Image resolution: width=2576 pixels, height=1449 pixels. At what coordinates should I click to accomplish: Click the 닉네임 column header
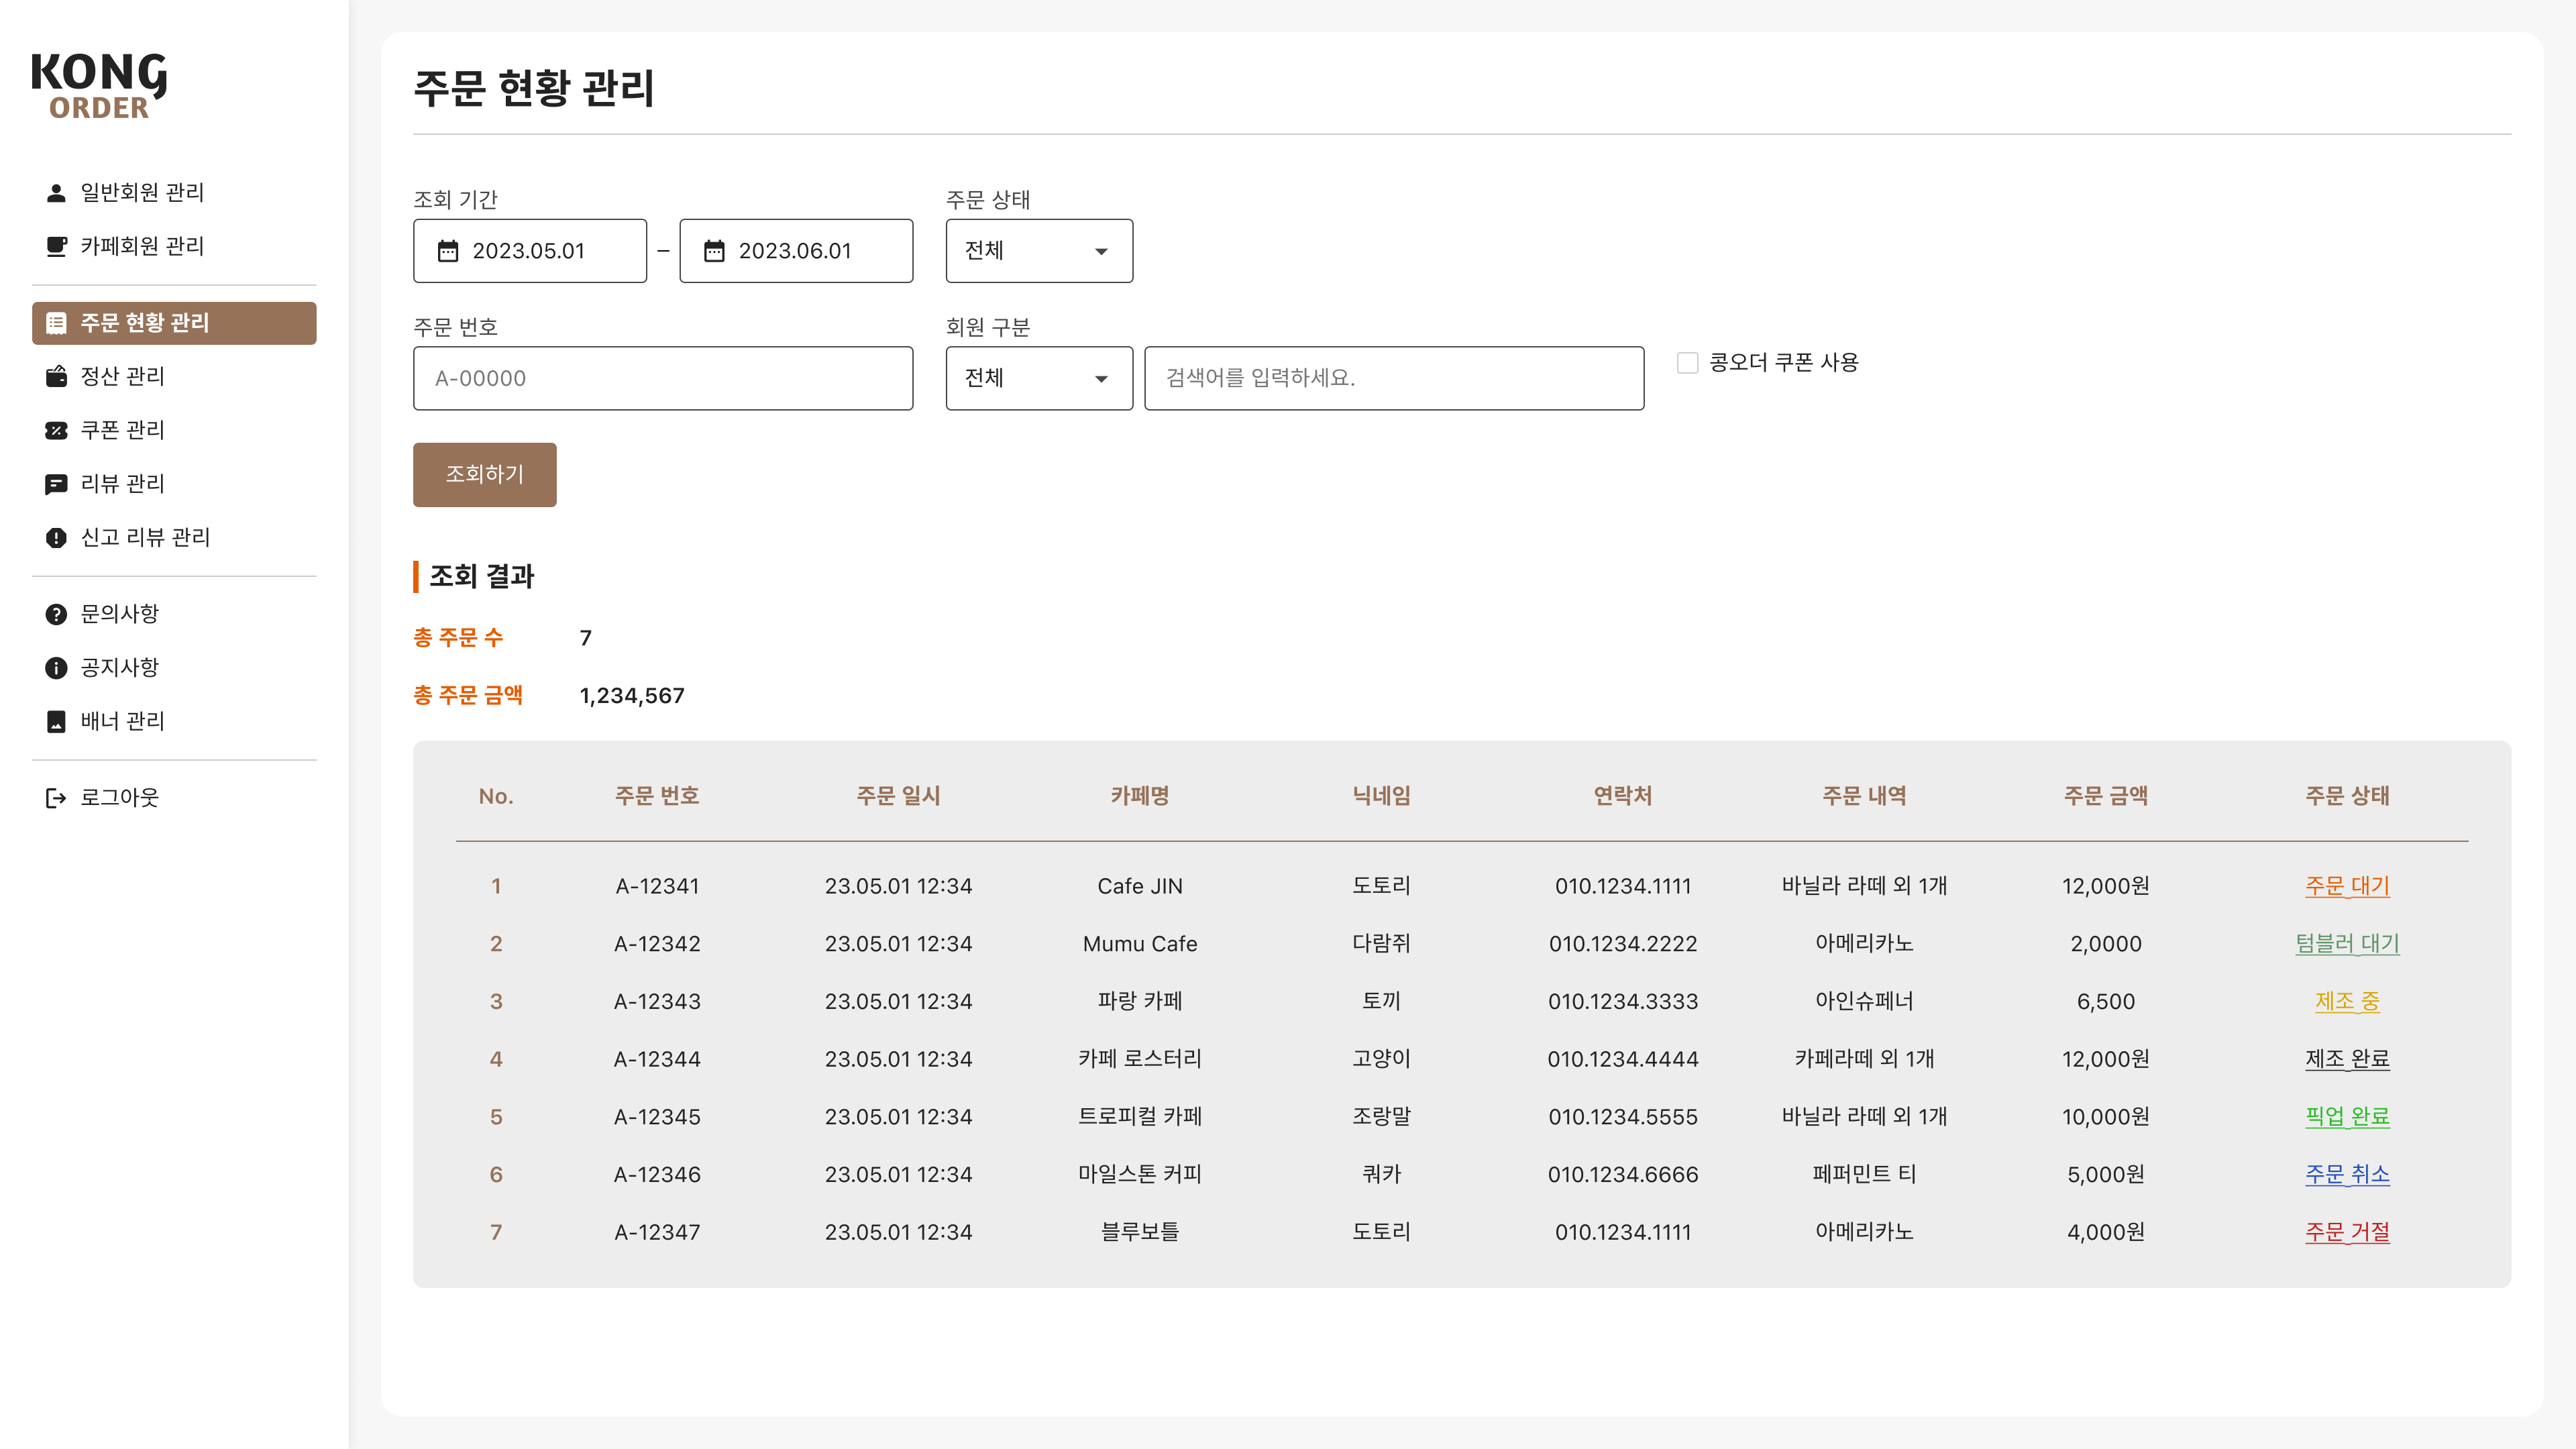1381,796
